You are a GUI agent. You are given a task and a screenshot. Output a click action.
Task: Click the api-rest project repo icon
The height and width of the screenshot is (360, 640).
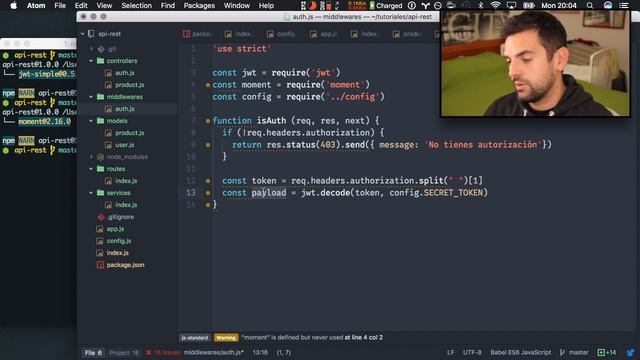click(91, 34)
